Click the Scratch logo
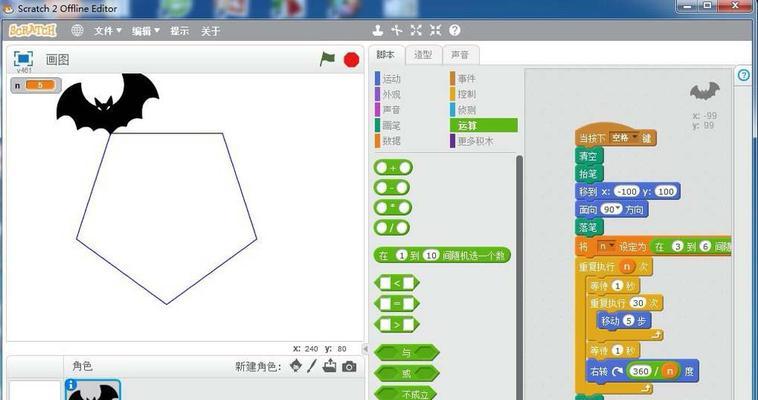The height and width of the screenshot is (400, 758). coord(33,31)
